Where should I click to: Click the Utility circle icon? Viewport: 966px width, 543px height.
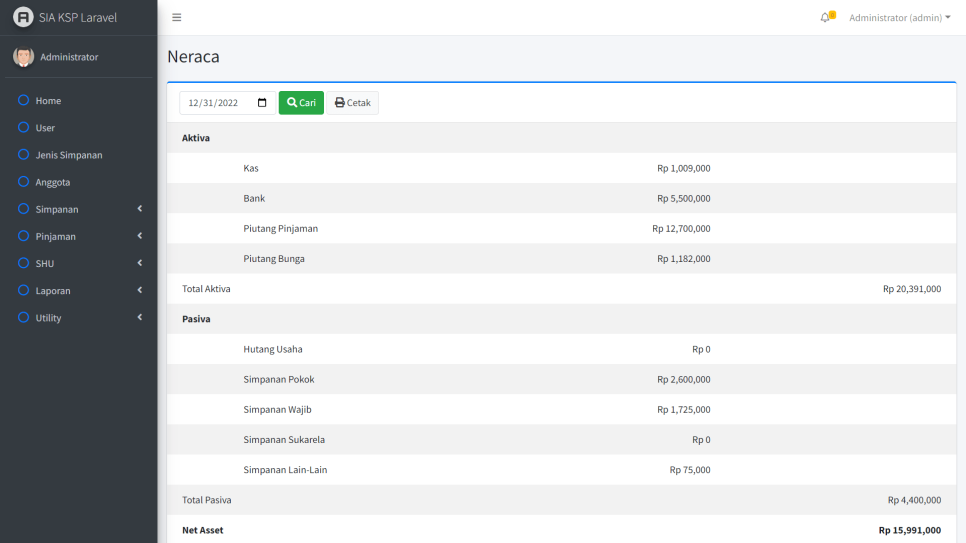23,317
